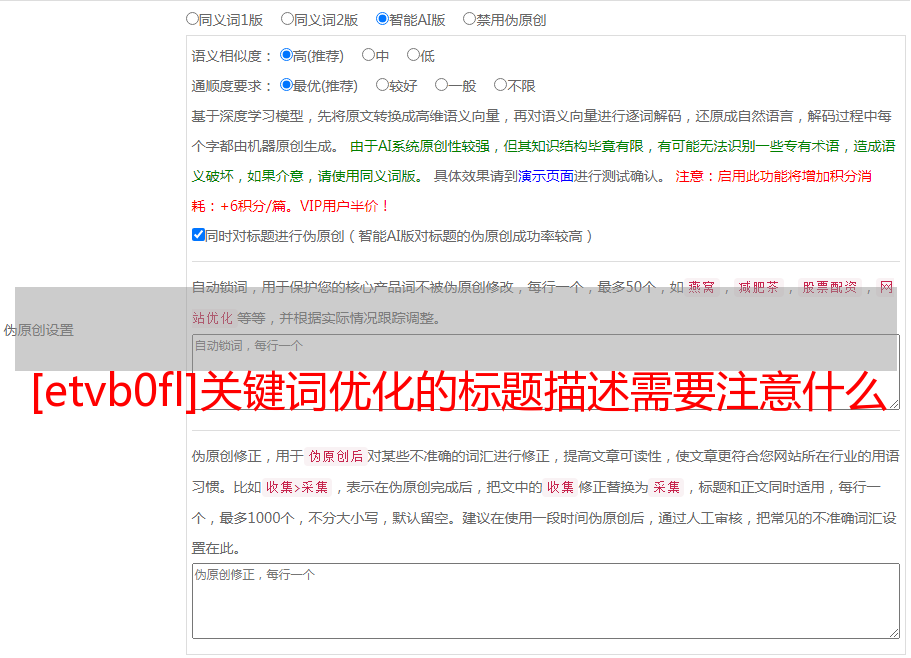The height and width of the screenshot is (658, 911).
Task: Select the 同义词2版 radio option
Action: click(x=287, y=19)
